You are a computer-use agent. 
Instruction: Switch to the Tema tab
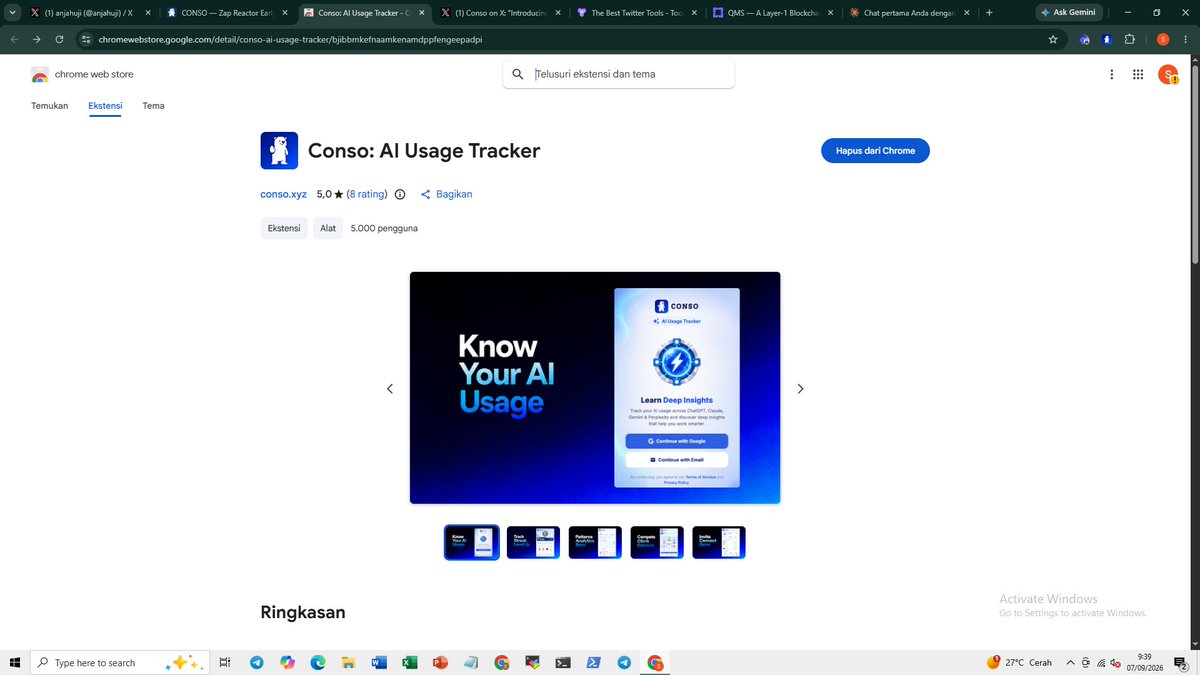pos(153,106)
